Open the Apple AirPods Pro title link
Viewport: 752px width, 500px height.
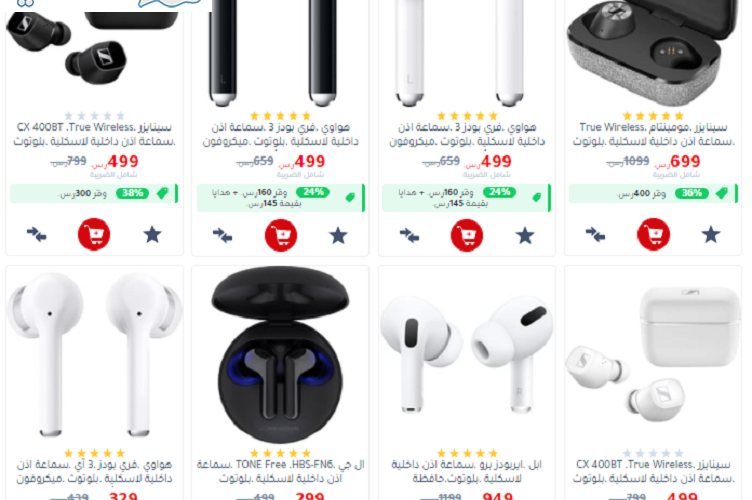tap(467, 471)
